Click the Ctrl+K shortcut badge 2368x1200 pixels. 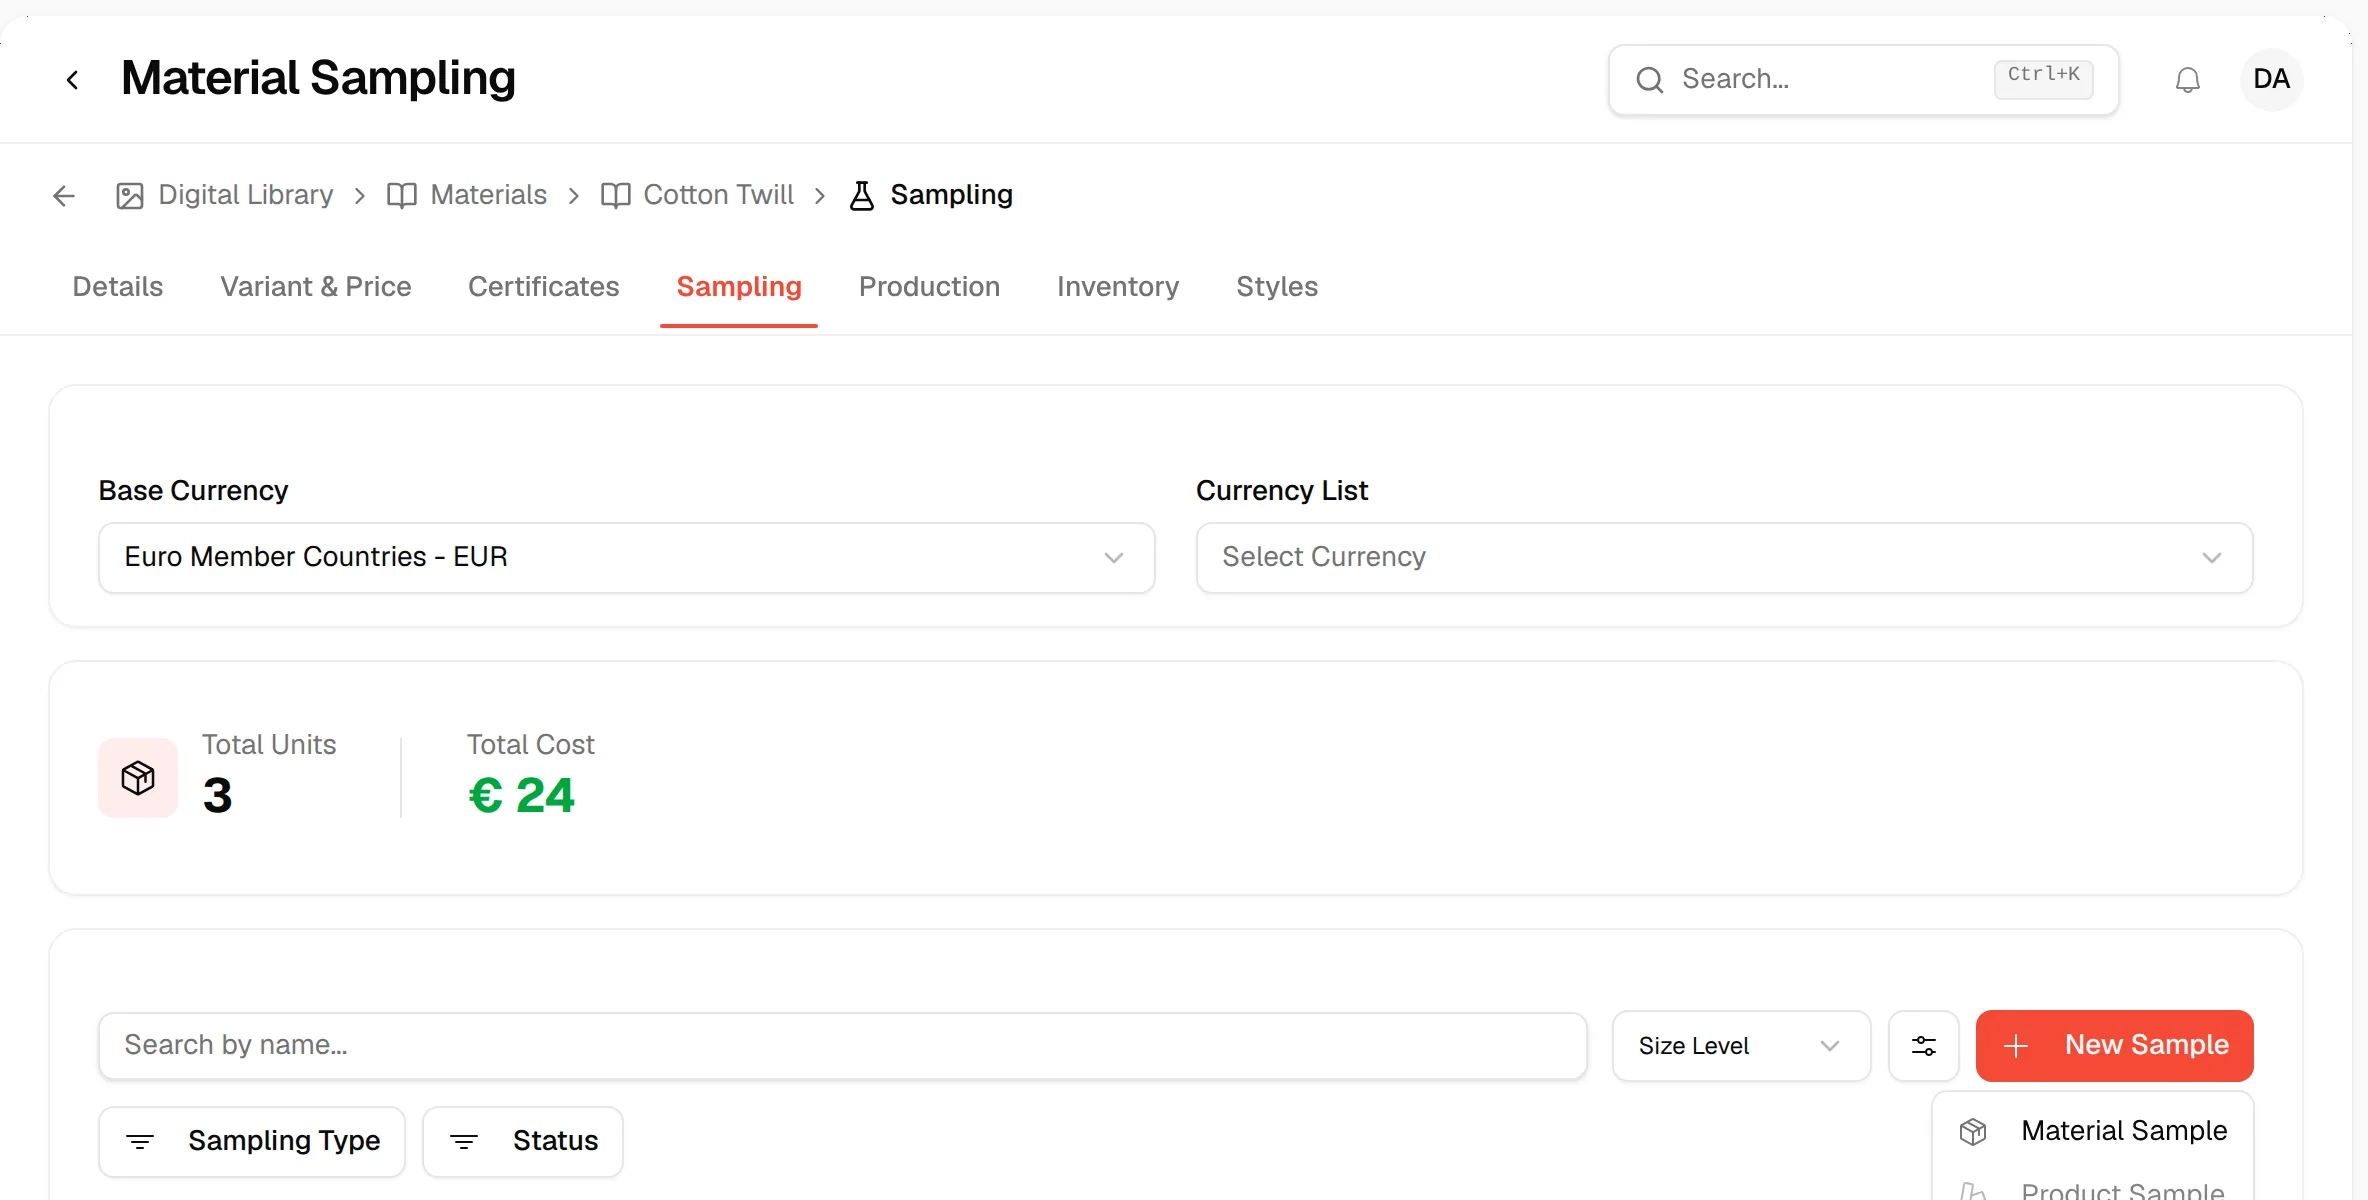point(2043,78)
